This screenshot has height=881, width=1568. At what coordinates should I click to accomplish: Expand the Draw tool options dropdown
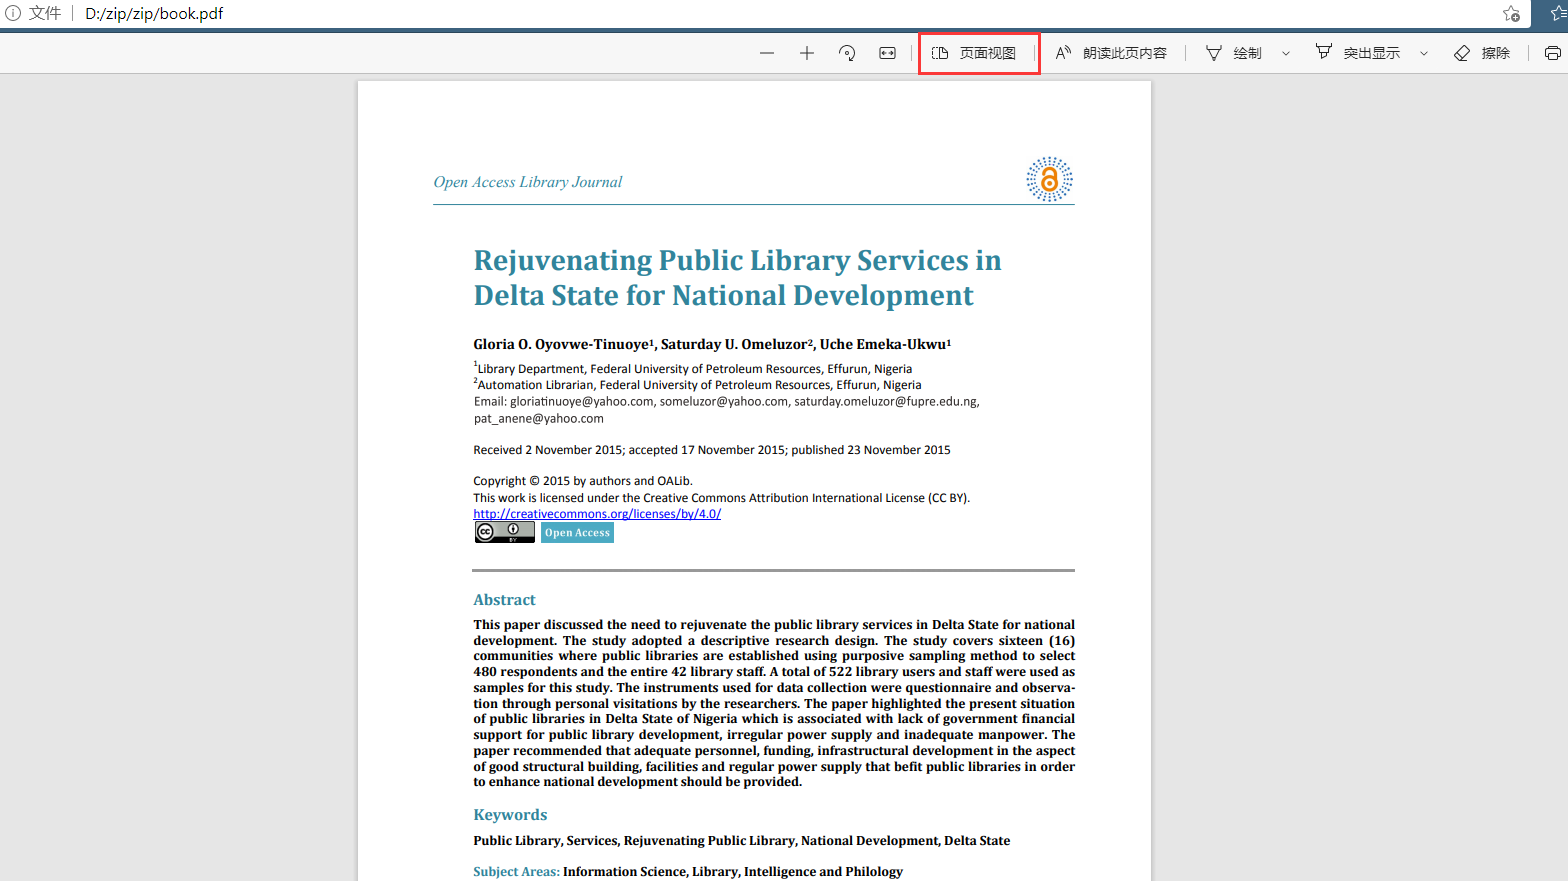coord(1286,53)
